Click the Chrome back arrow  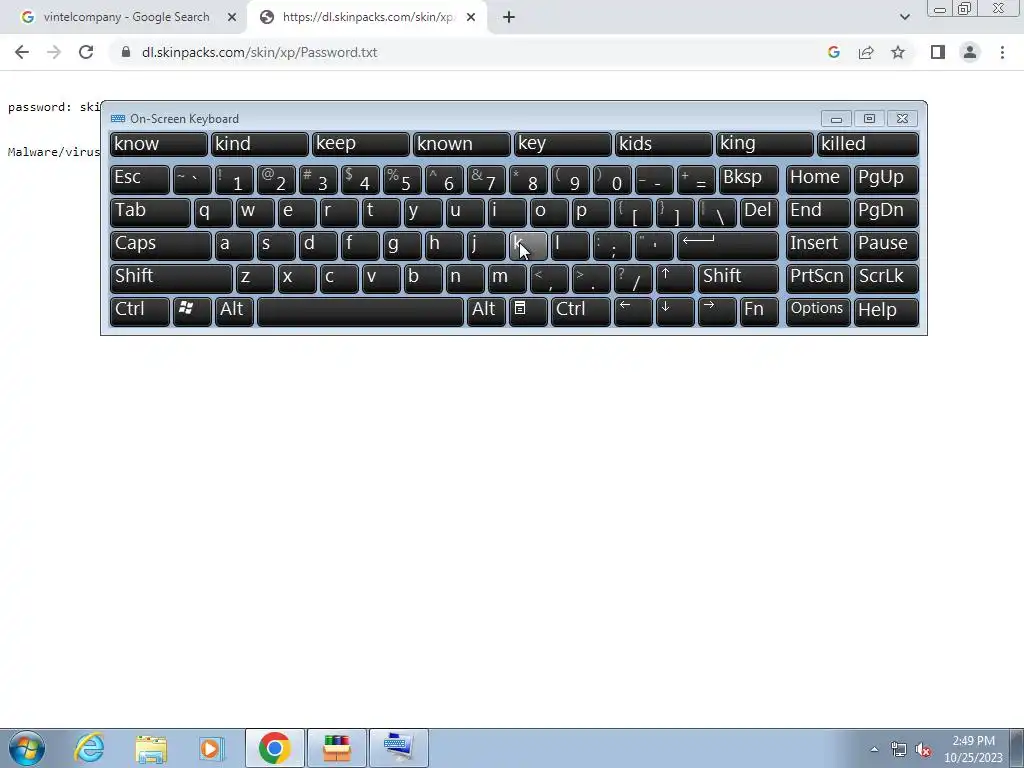point(22,52)
